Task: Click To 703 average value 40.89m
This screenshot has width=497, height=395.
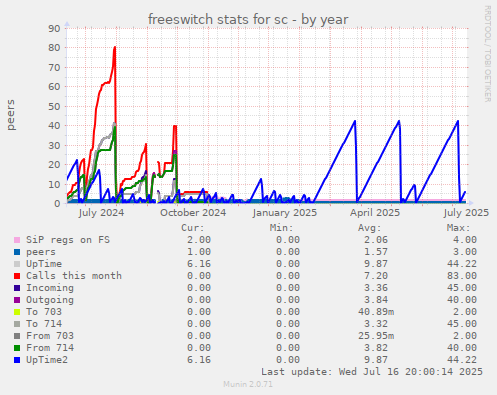Action: [x=376, y=312]
